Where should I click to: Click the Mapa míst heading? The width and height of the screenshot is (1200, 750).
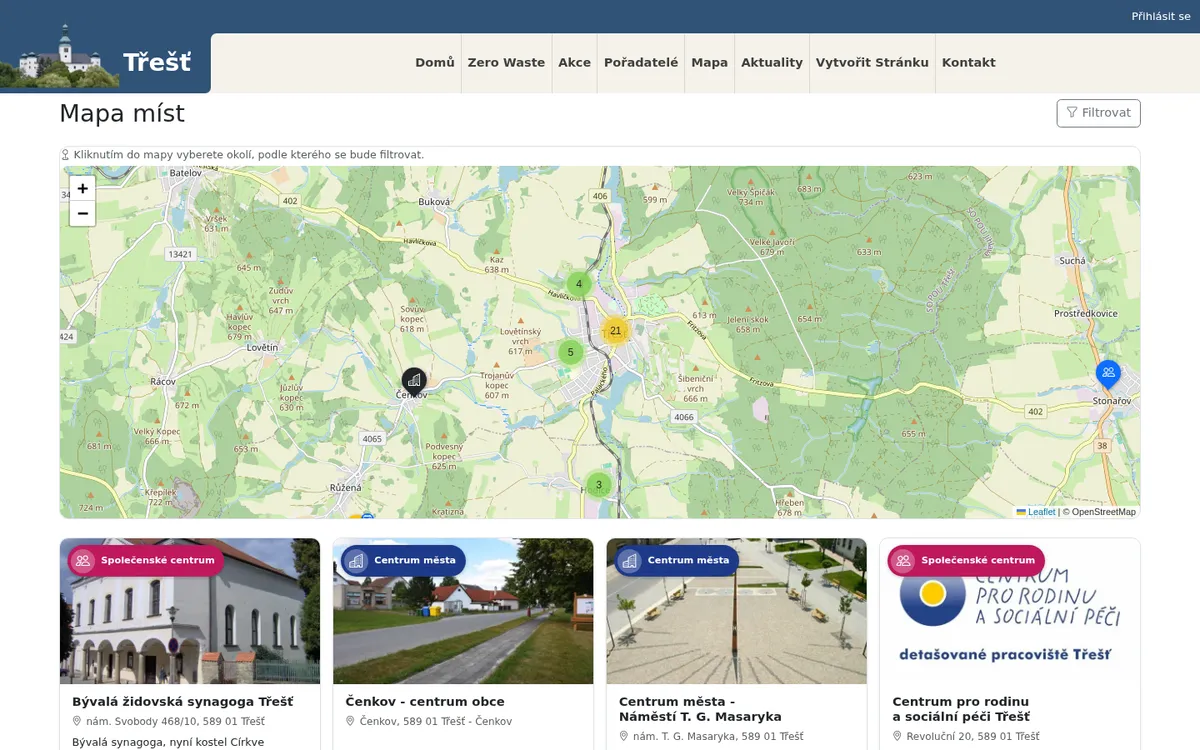(122, 114)
